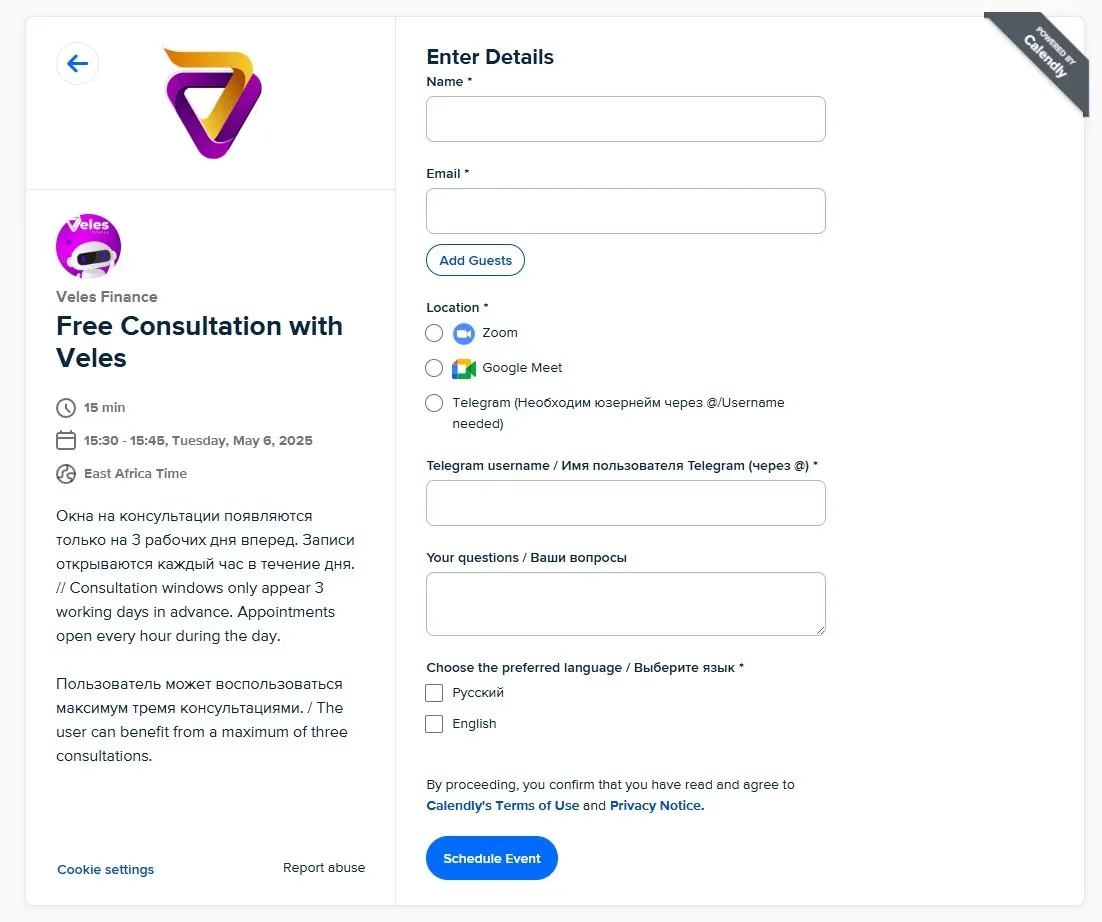The width and height of the screenshot is (1102, 922).
Task: Click the Google Meet icon
Action: [x=463, y=368]
